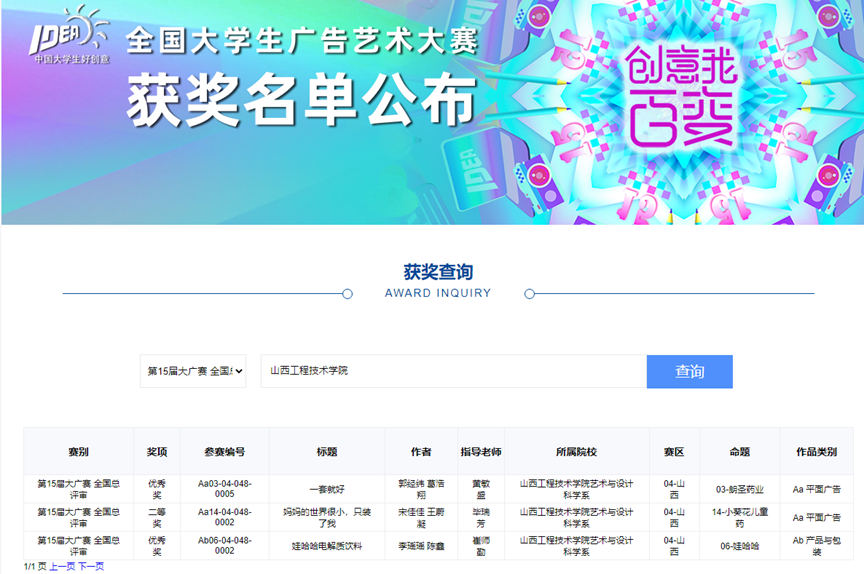Click the 06-娃哈哈 topic cell

(740, 546)
